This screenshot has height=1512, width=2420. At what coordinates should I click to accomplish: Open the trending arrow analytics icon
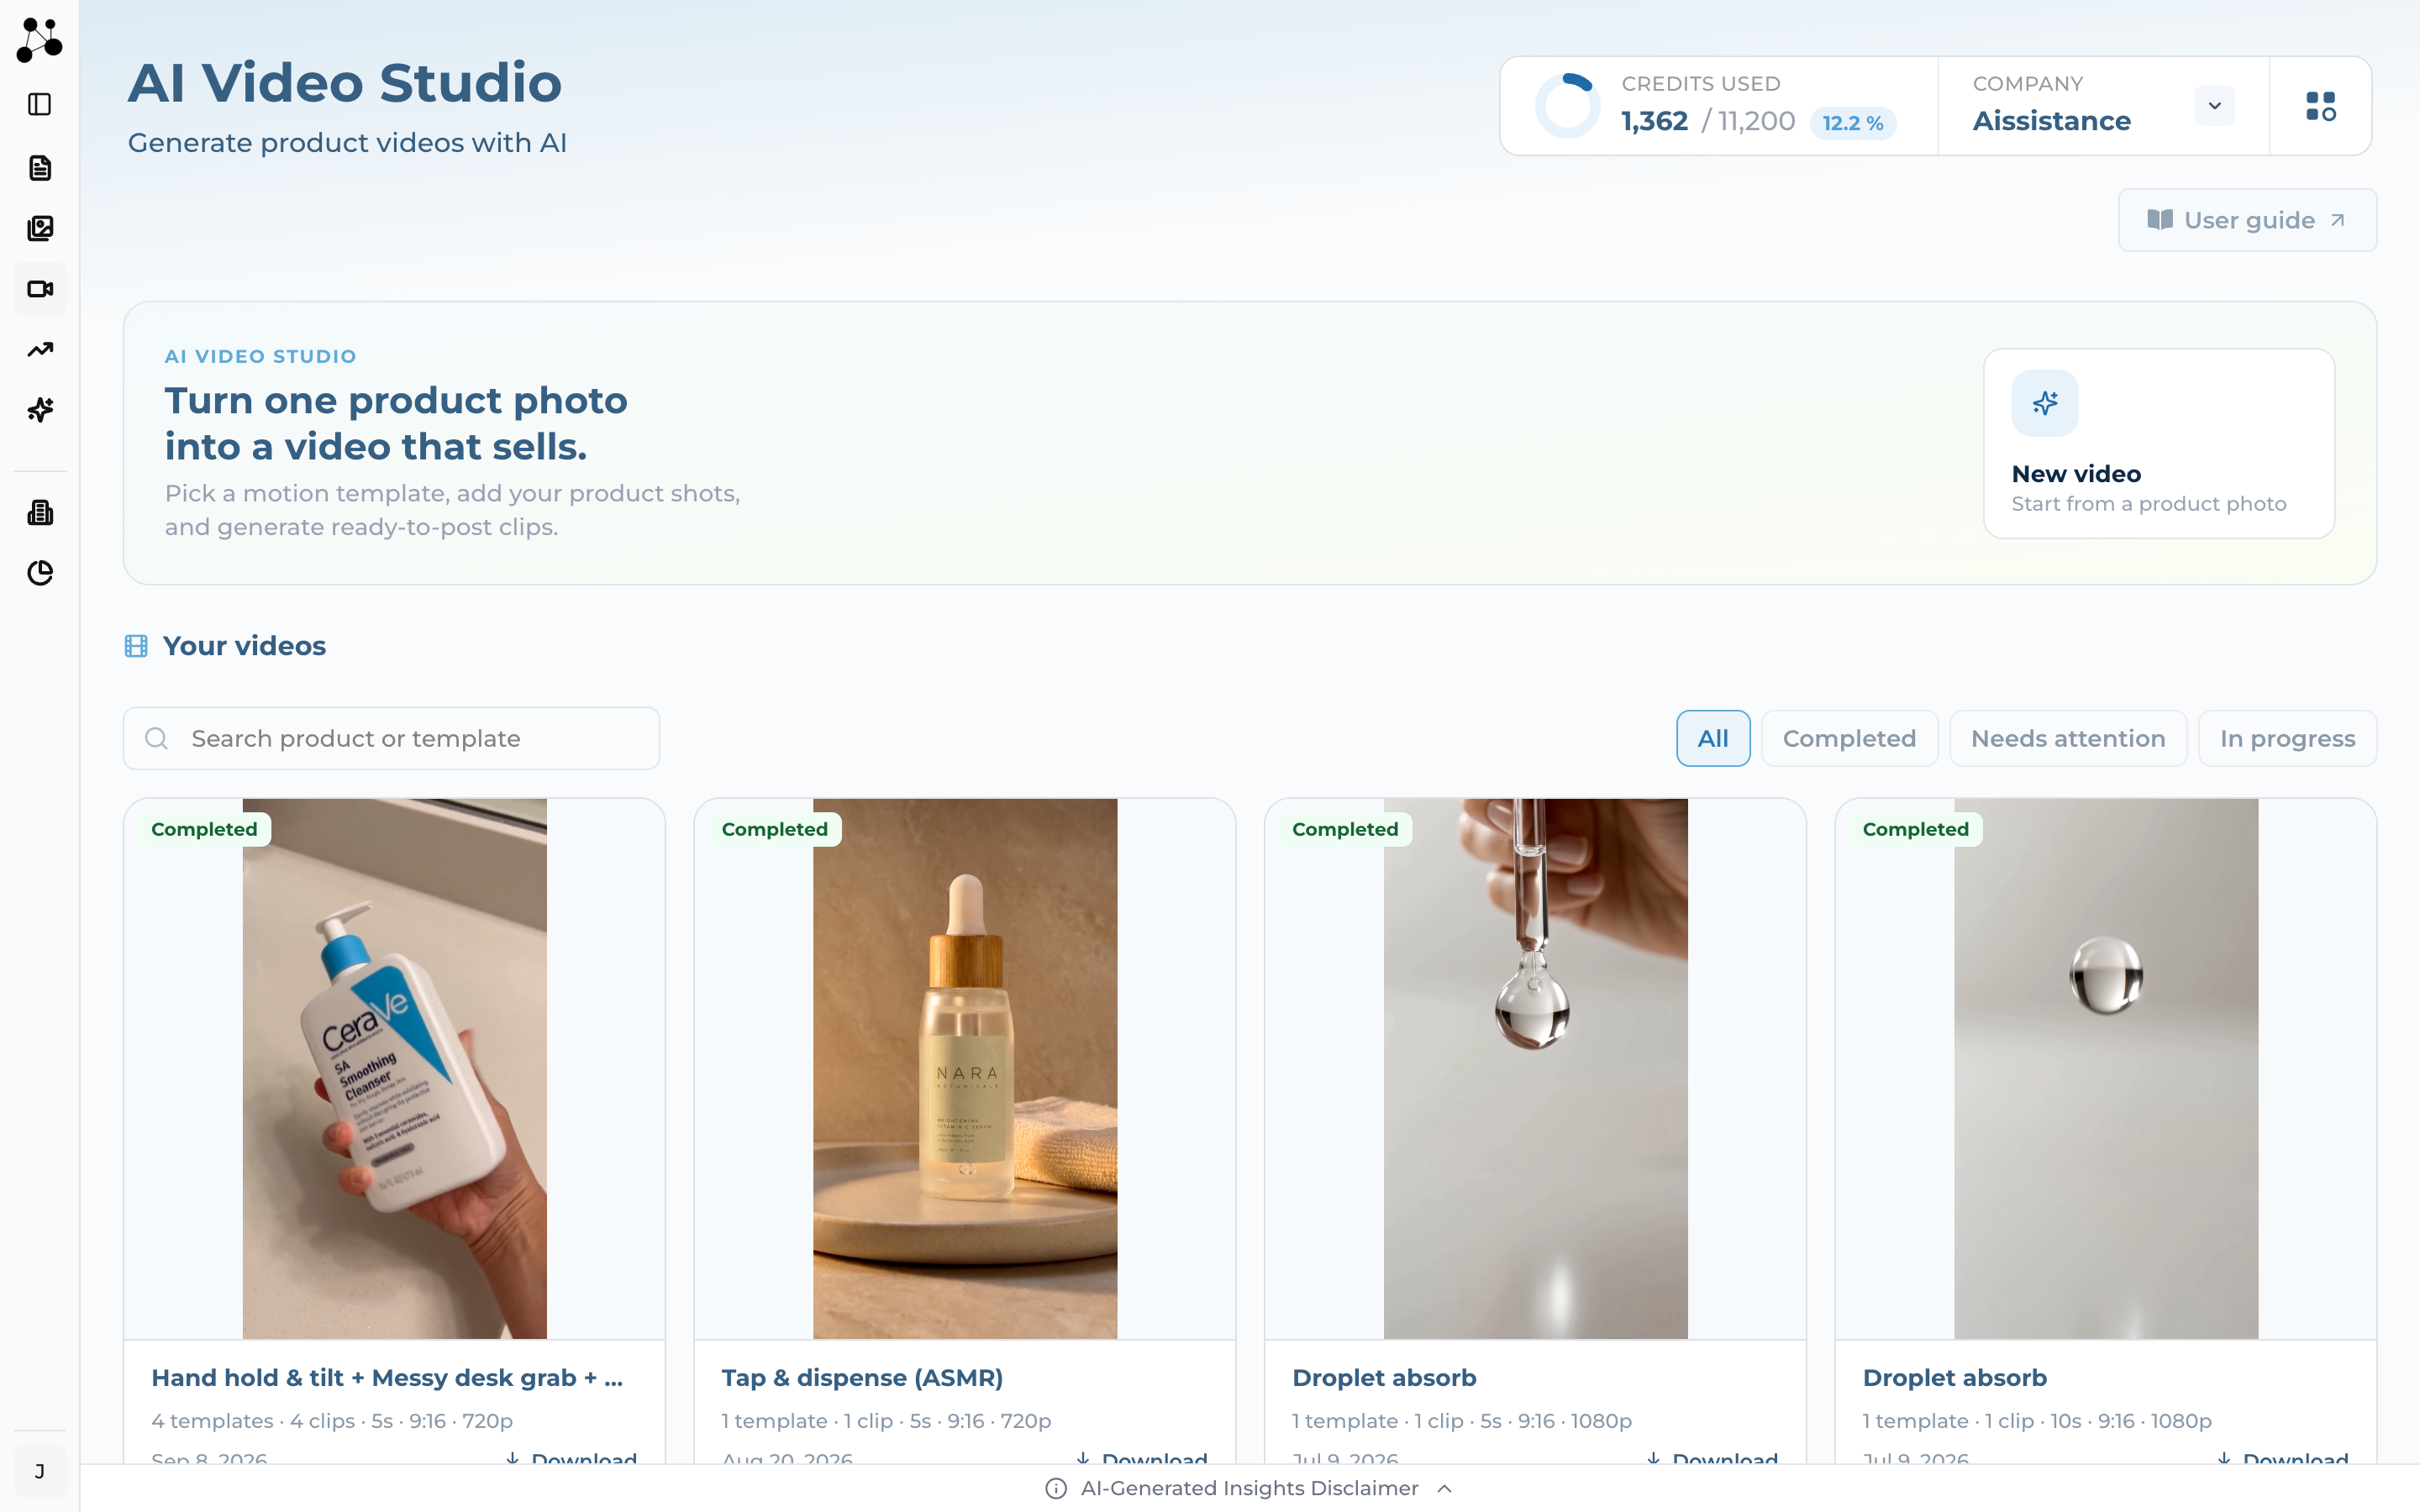pos(40,349)
